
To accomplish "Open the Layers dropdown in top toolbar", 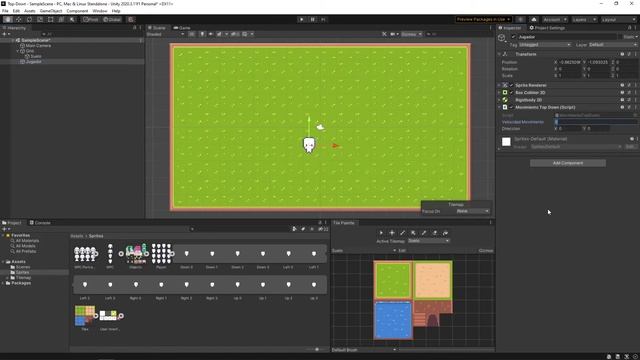I will pos(584,19).
